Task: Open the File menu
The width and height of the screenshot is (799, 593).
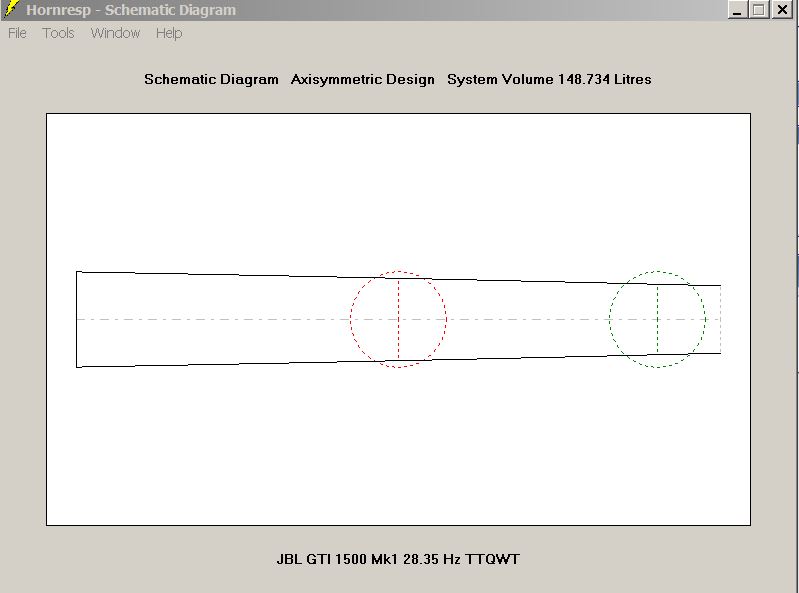Action: click(17, 33)
